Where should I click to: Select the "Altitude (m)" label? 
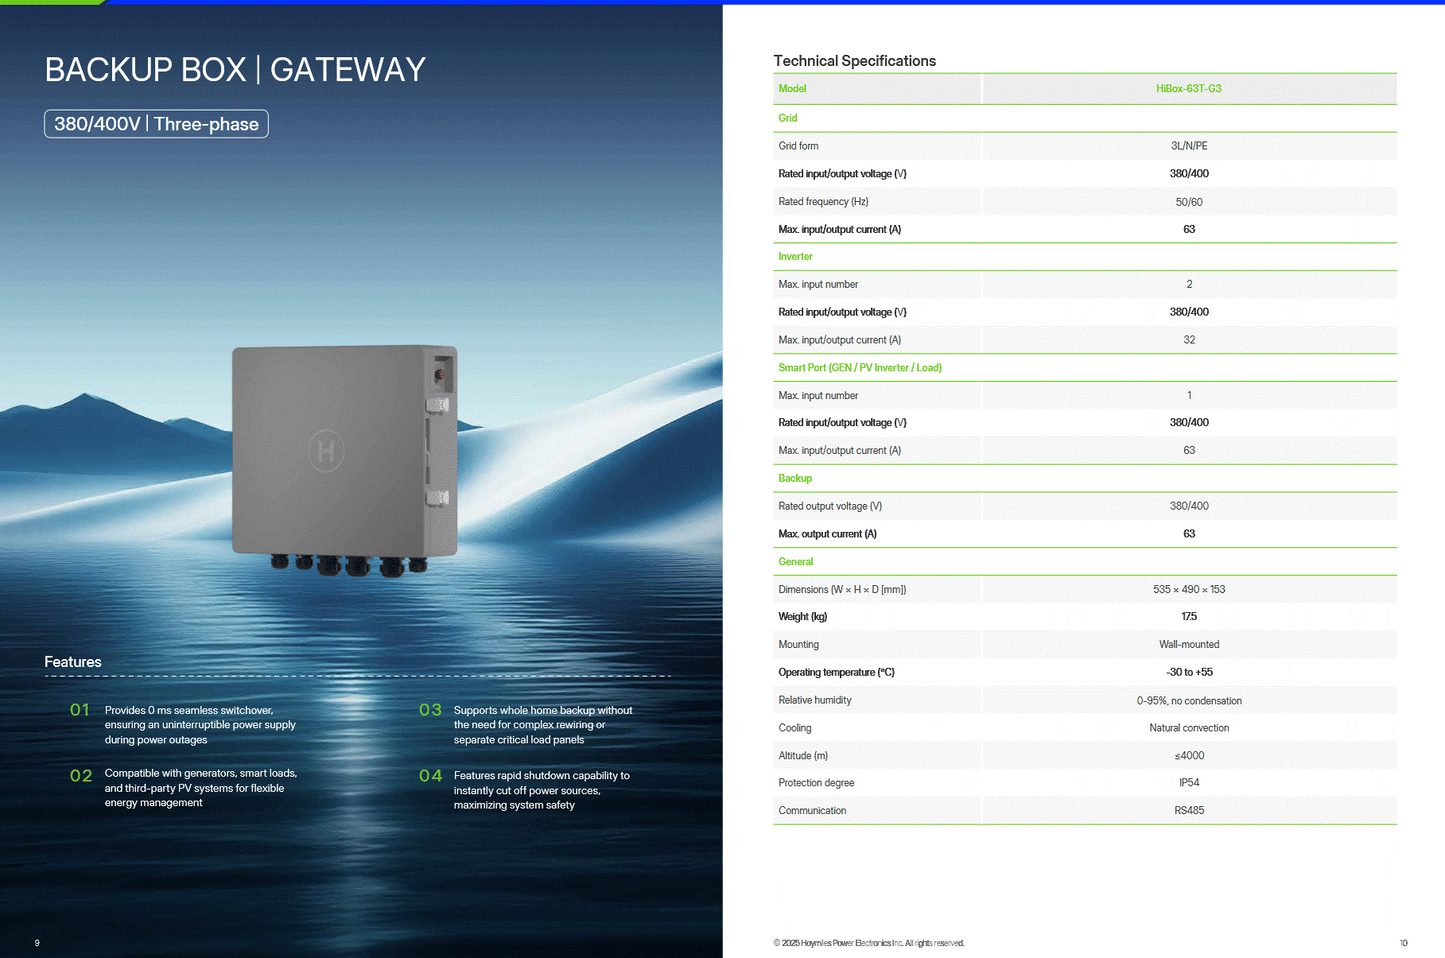(803, 756)
